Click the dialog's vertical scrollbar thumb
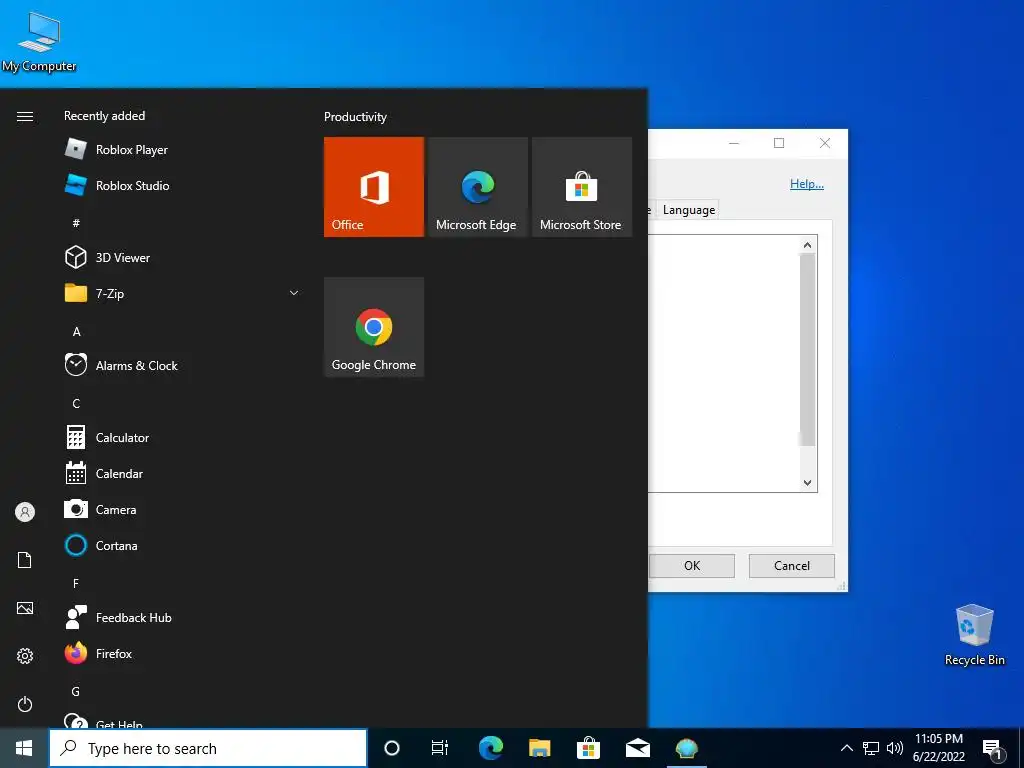 [x=807, y=349]
